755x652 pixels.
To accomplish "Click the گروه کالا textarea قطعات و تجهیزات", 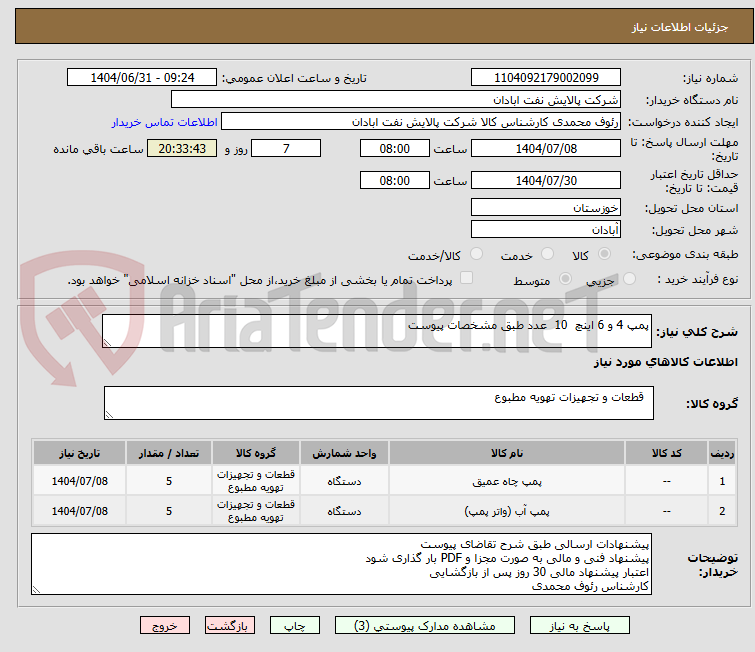I will (x=378, y=403).
